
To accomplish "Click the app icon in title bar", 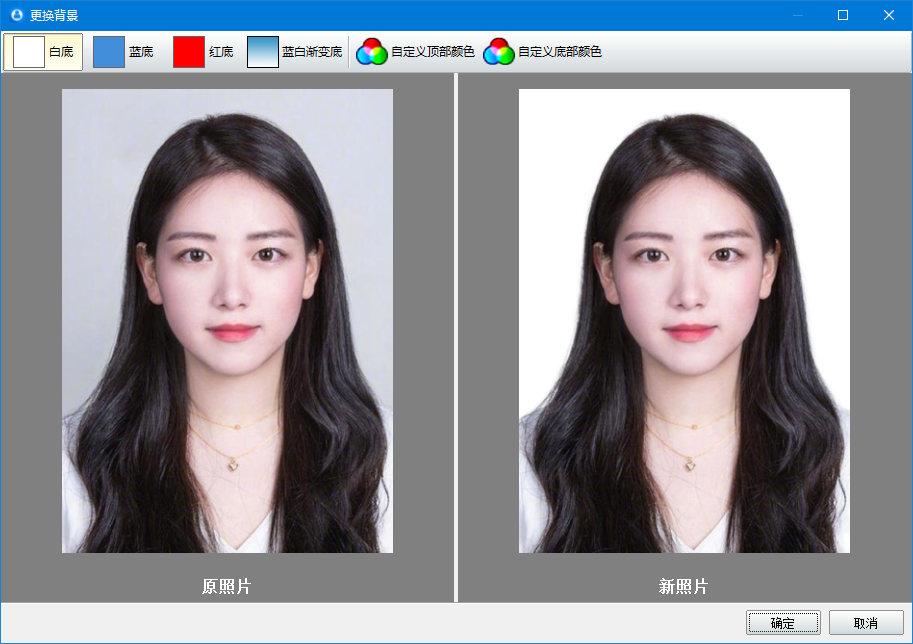I will tap(17, 15).
